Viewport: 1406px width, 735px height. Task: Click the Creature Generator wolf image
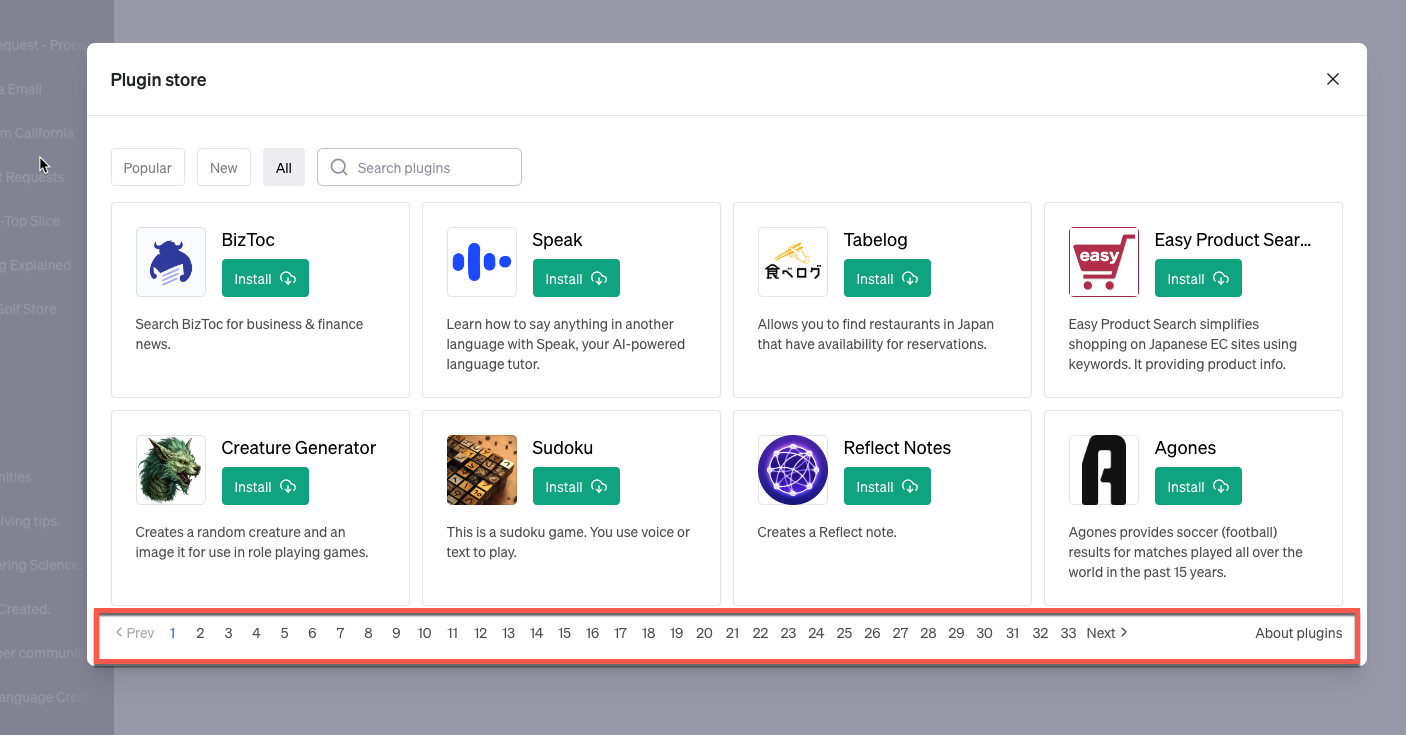[171, 470]
